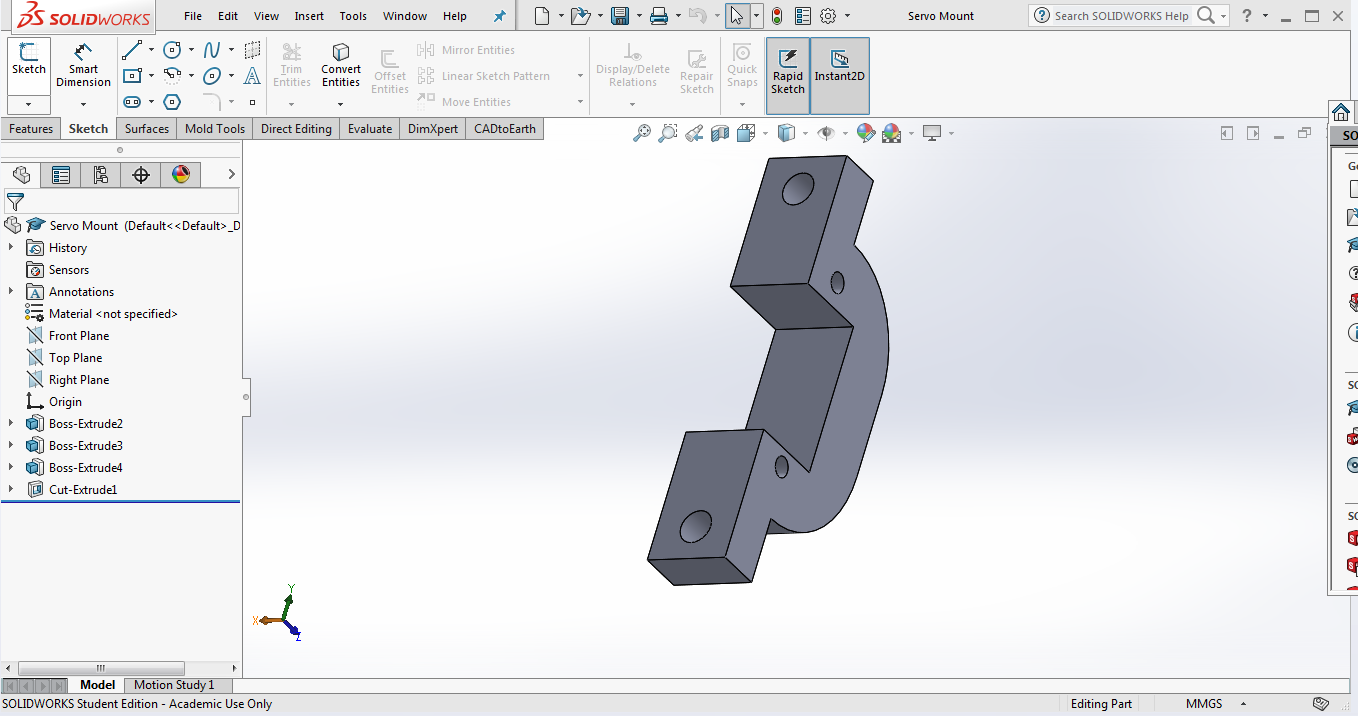Screen dimensions: 1358x716
Task: Expand the Annotations folder
Action: (11, 291)
